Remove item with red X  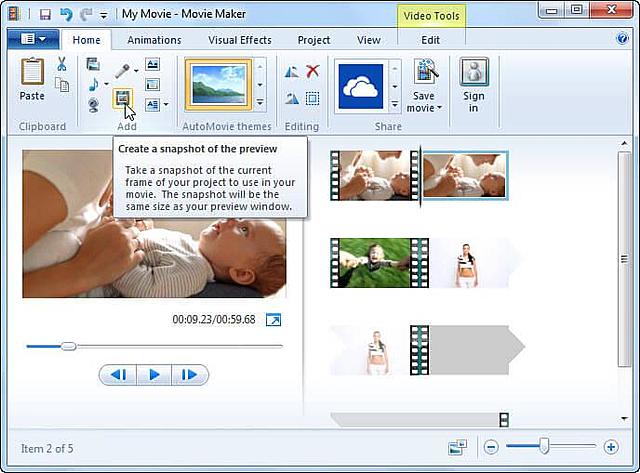tap(313, 71)
